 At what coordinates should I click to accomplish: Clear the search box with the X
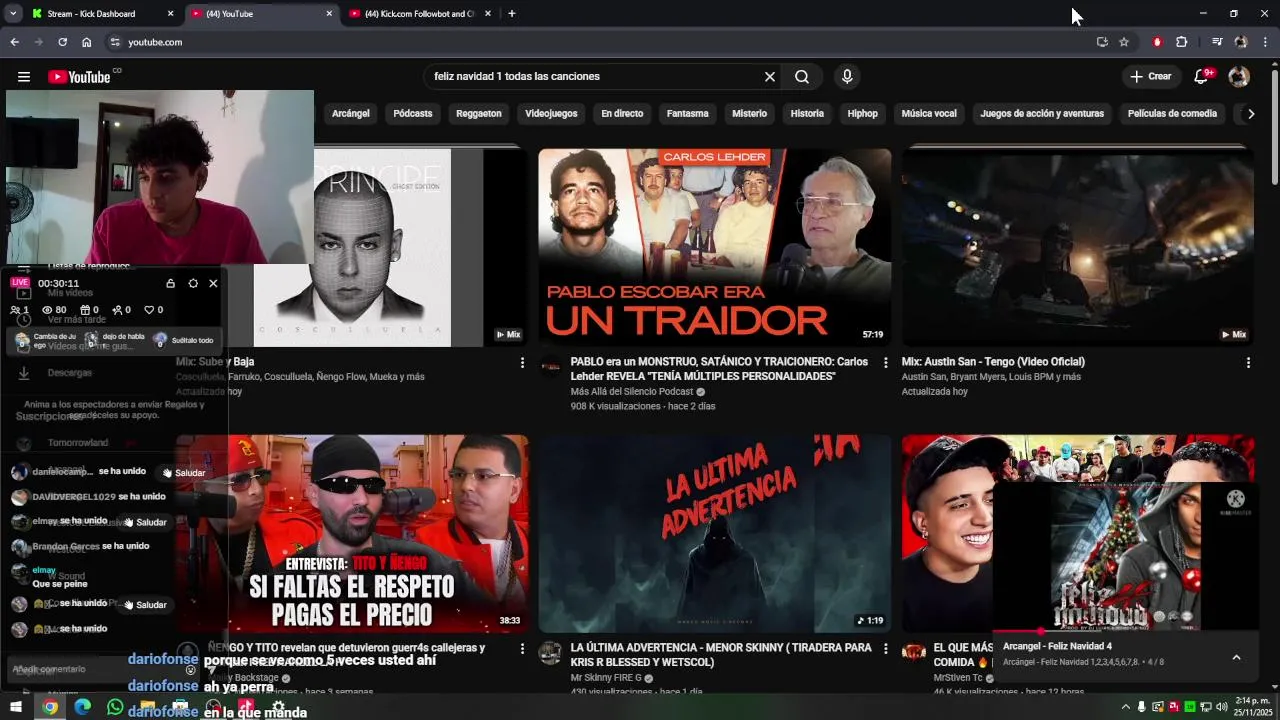pos(770,77)
